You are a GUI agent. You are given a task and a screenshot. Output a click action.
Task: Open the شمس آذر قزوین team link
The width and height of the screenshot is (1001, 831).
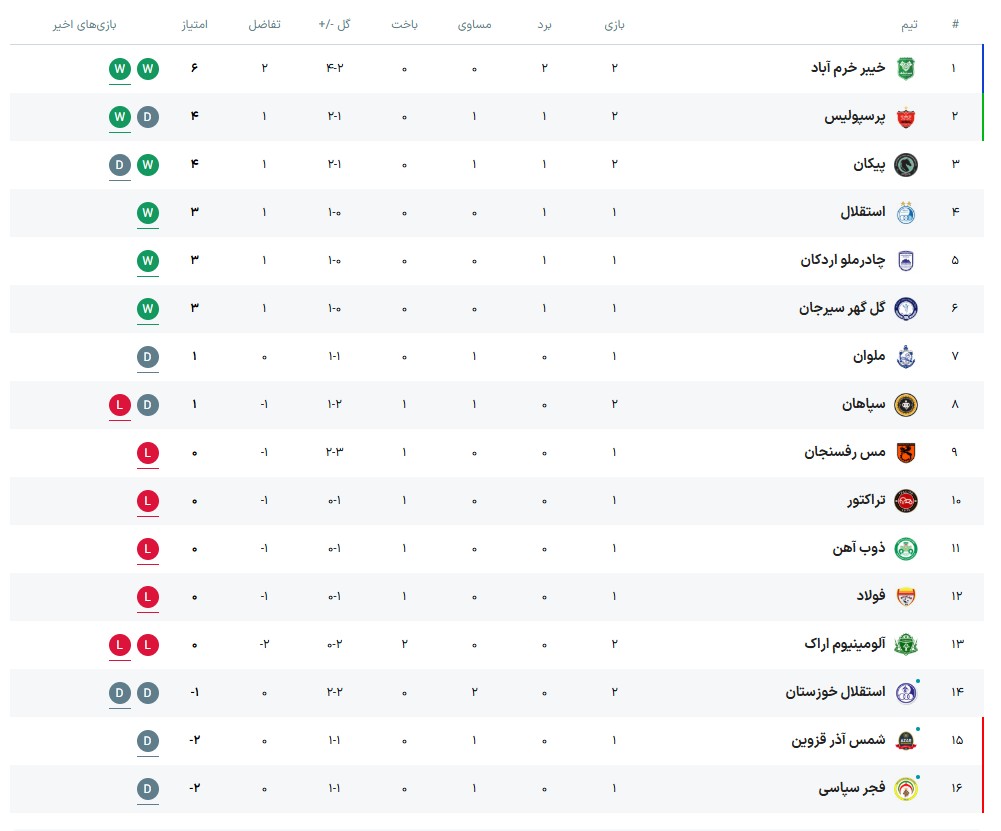tap(838, 740)
